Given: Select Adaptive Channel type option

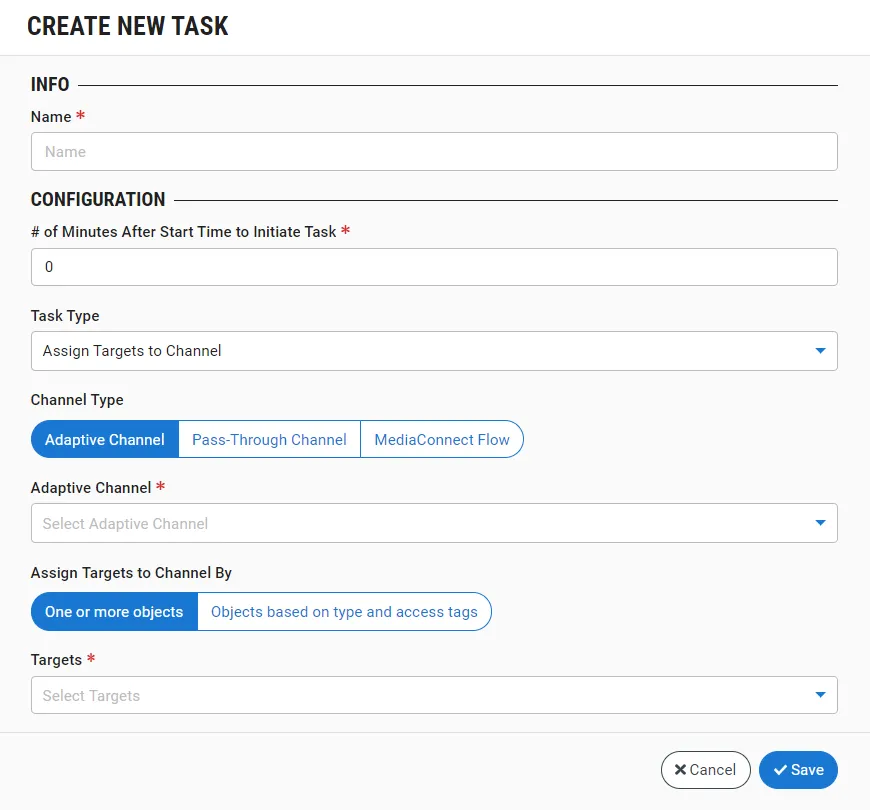Looking at the screenshot, I should pyautogui.click(x=105, y=439).
